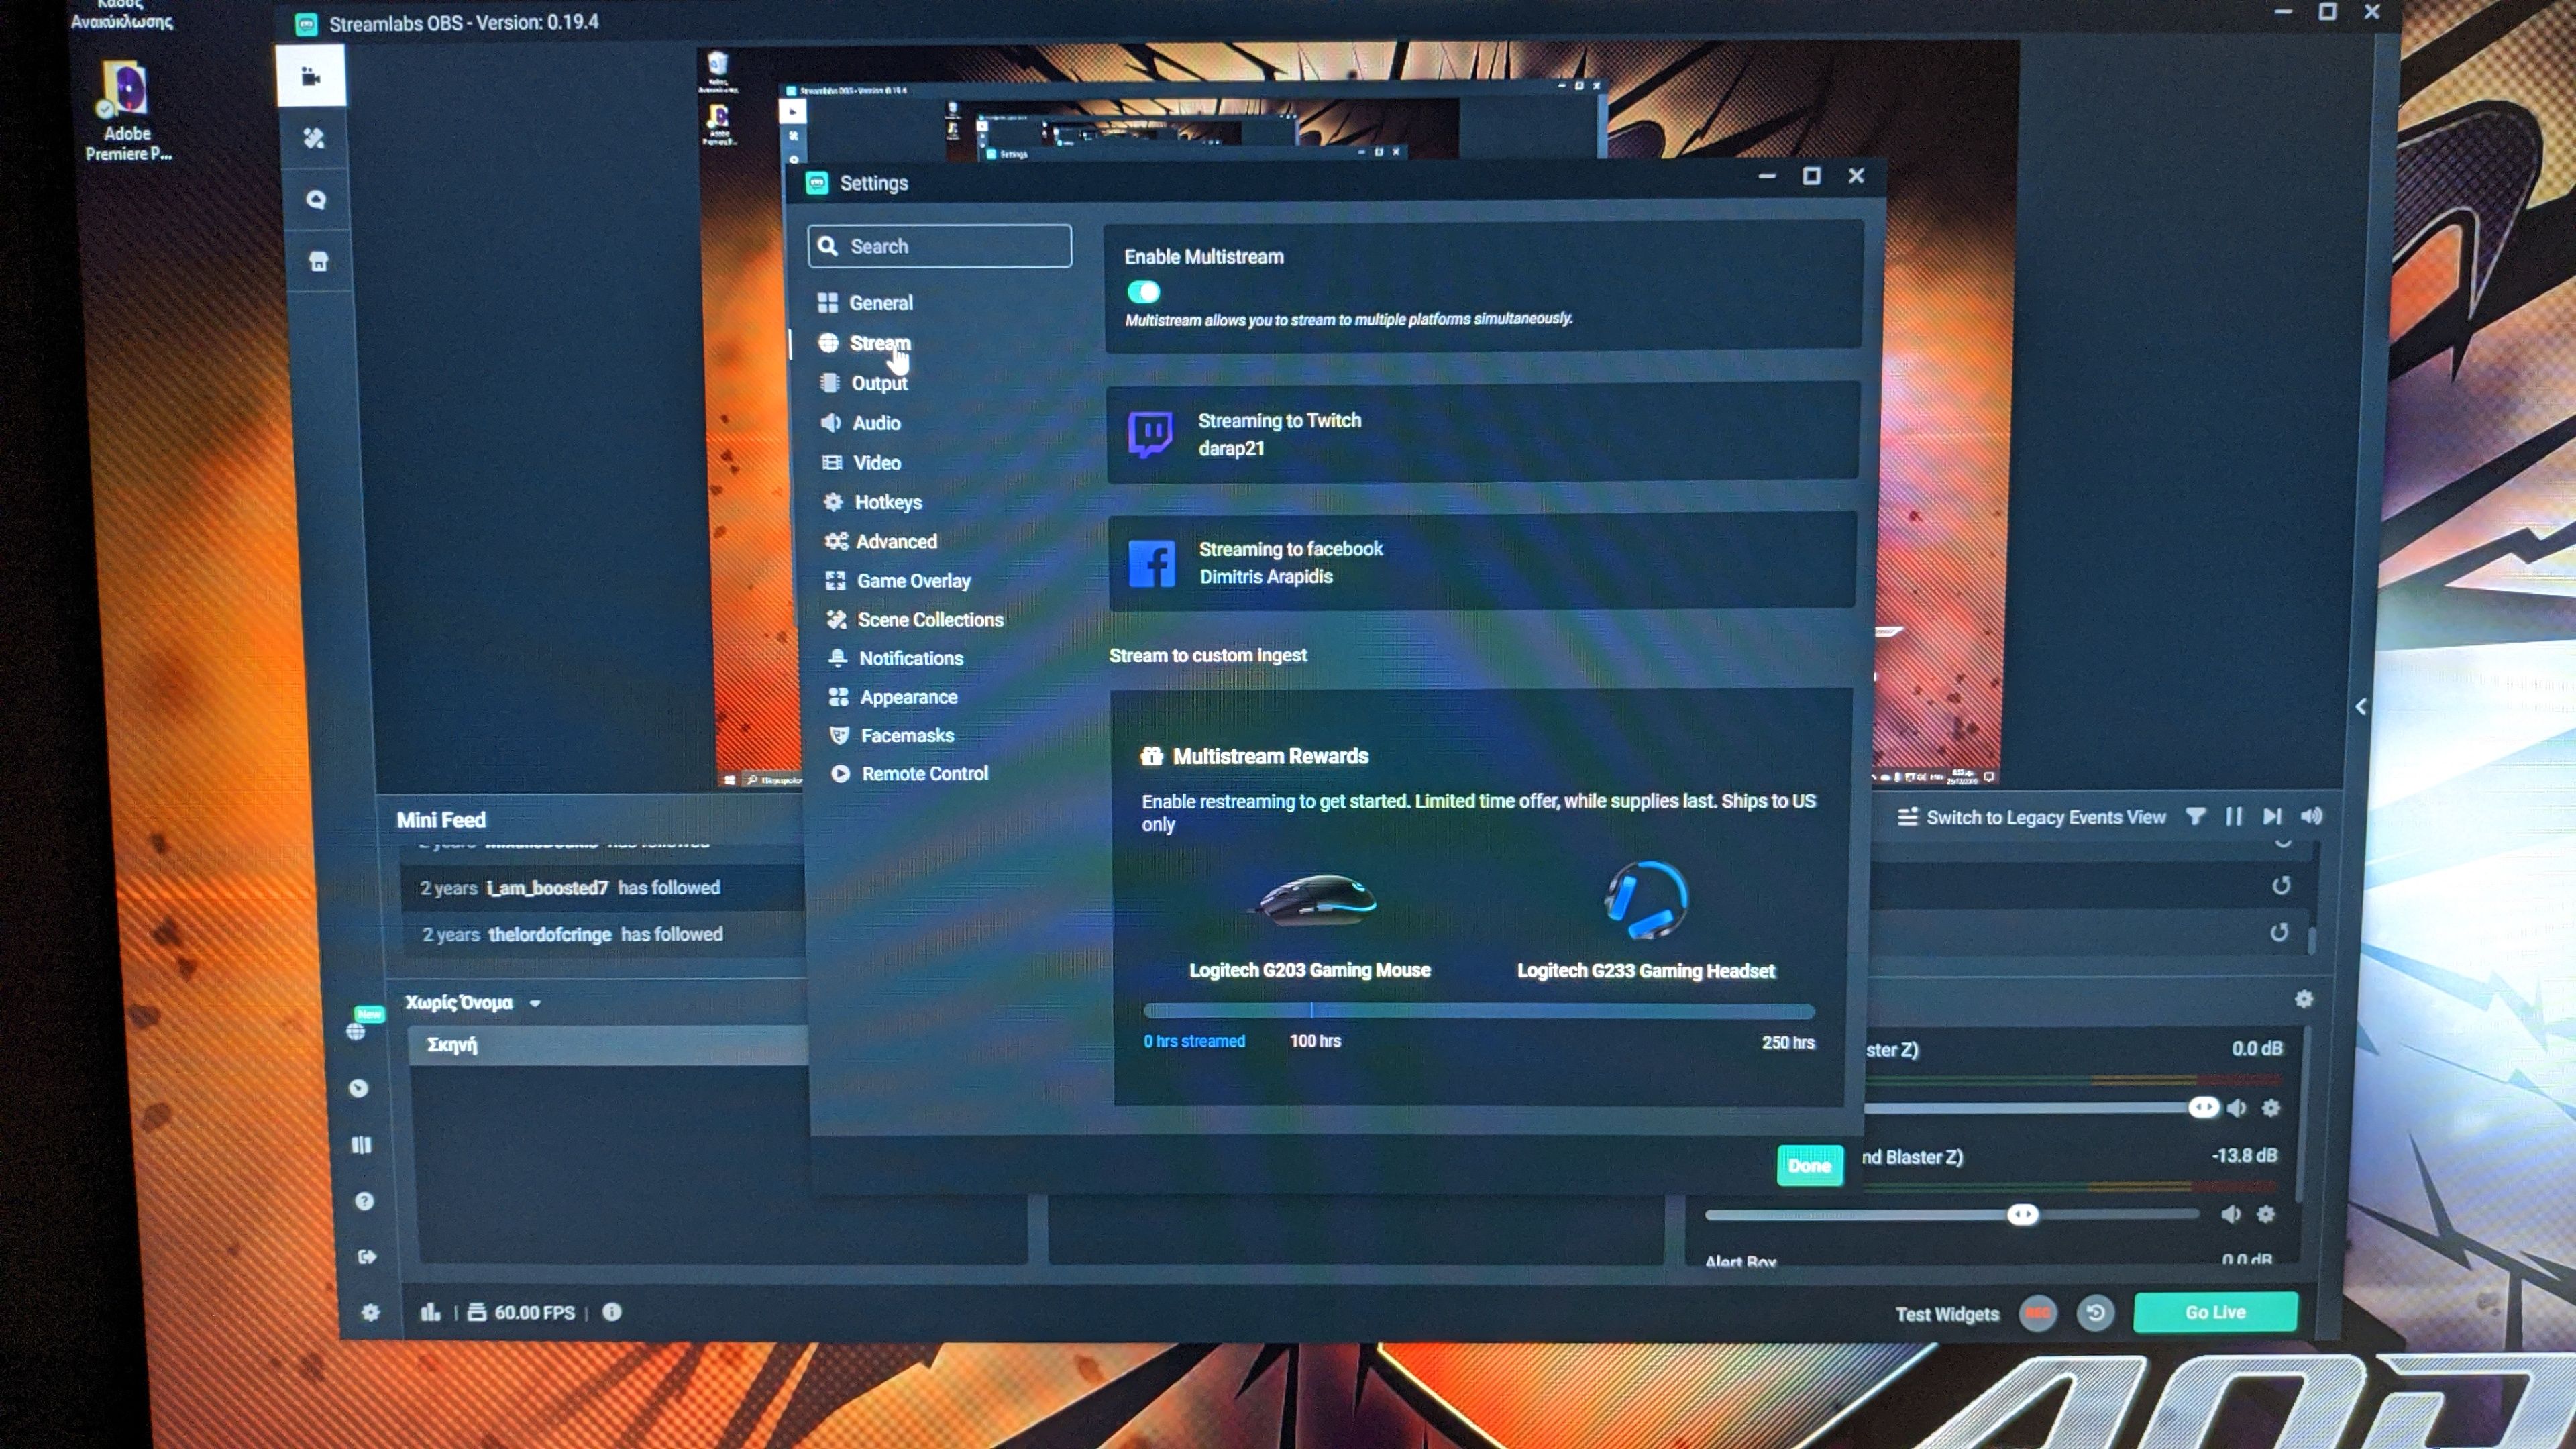2576x1449 pixels.
Task: Click Logitech G233 Gaming Headset reward image
Action: click(1645, 900)
